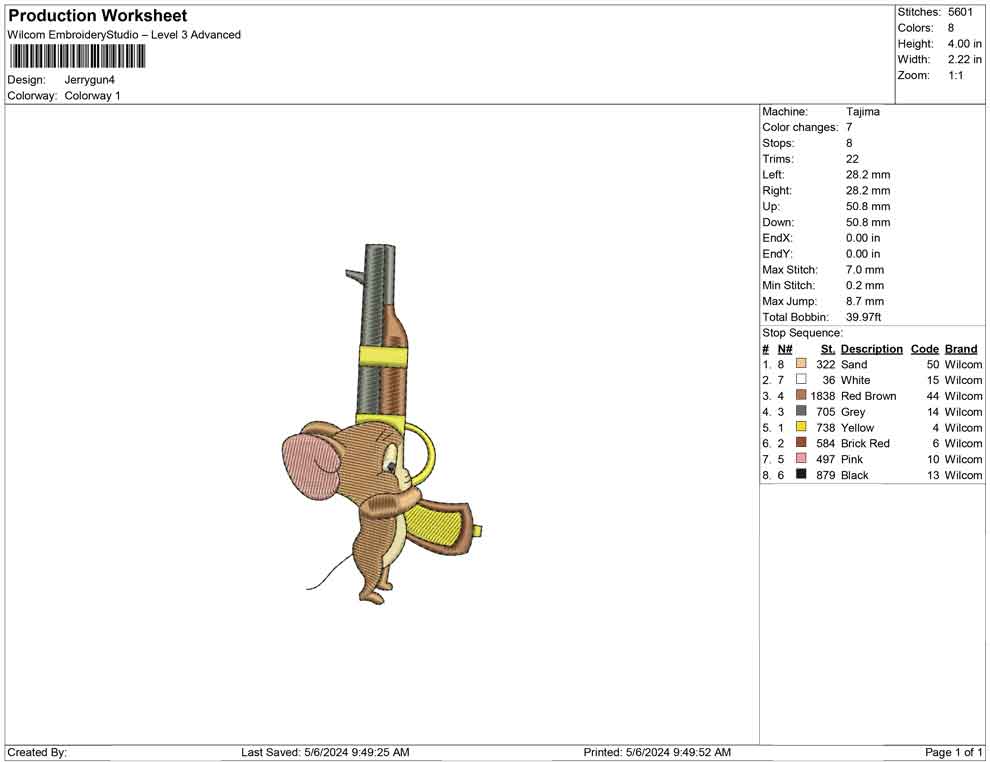Click the Zoom value 1:1

click(956, 75)
